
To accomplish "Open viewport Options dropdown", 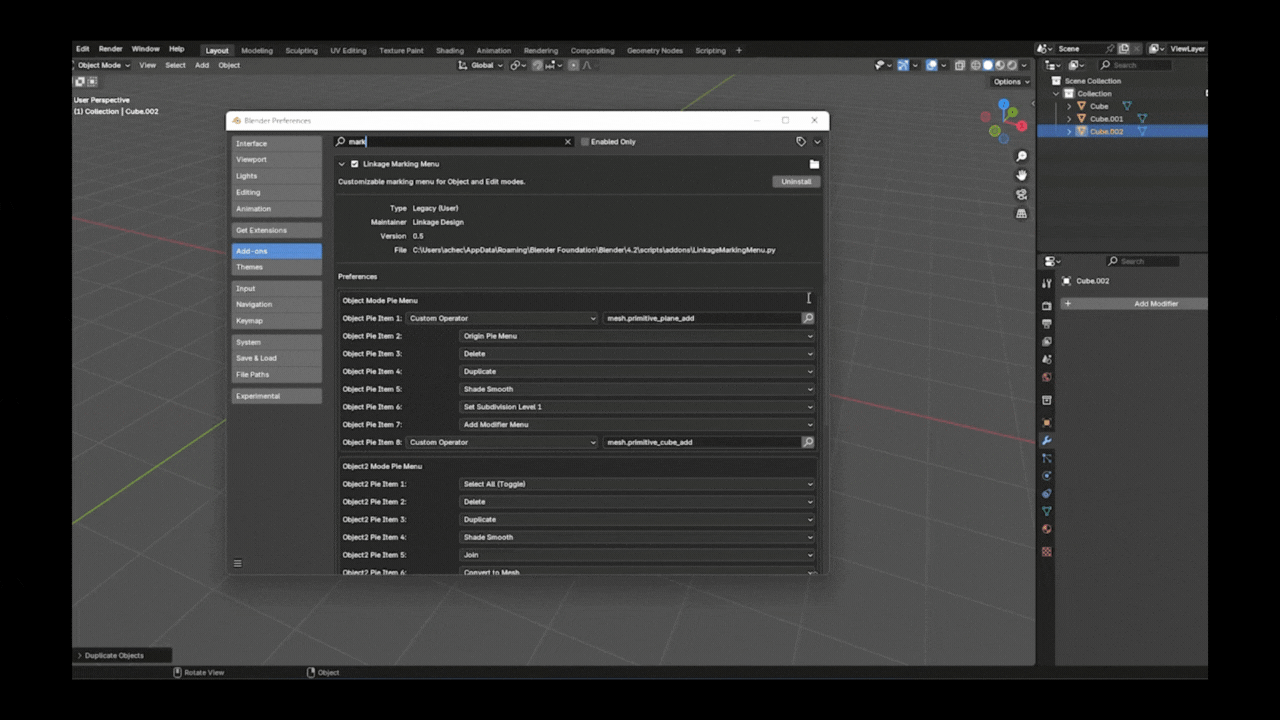I will click(x=1010, y=82).
